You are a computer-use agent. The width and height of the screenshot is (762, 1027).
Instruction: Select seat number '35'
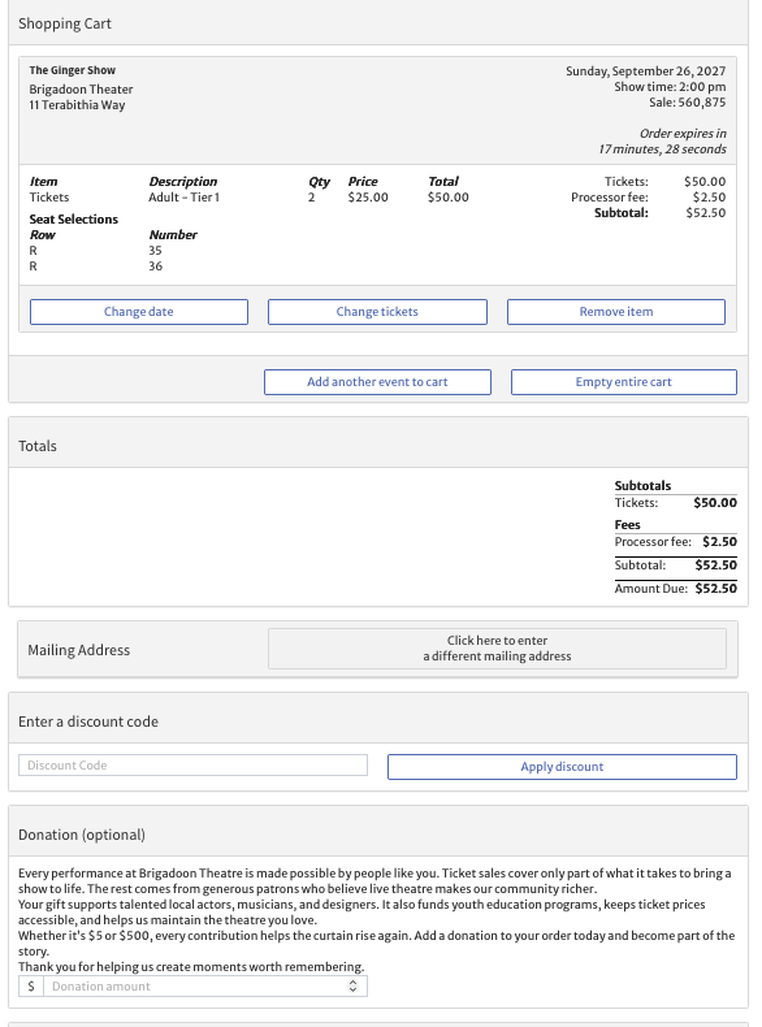pos(155,250)
